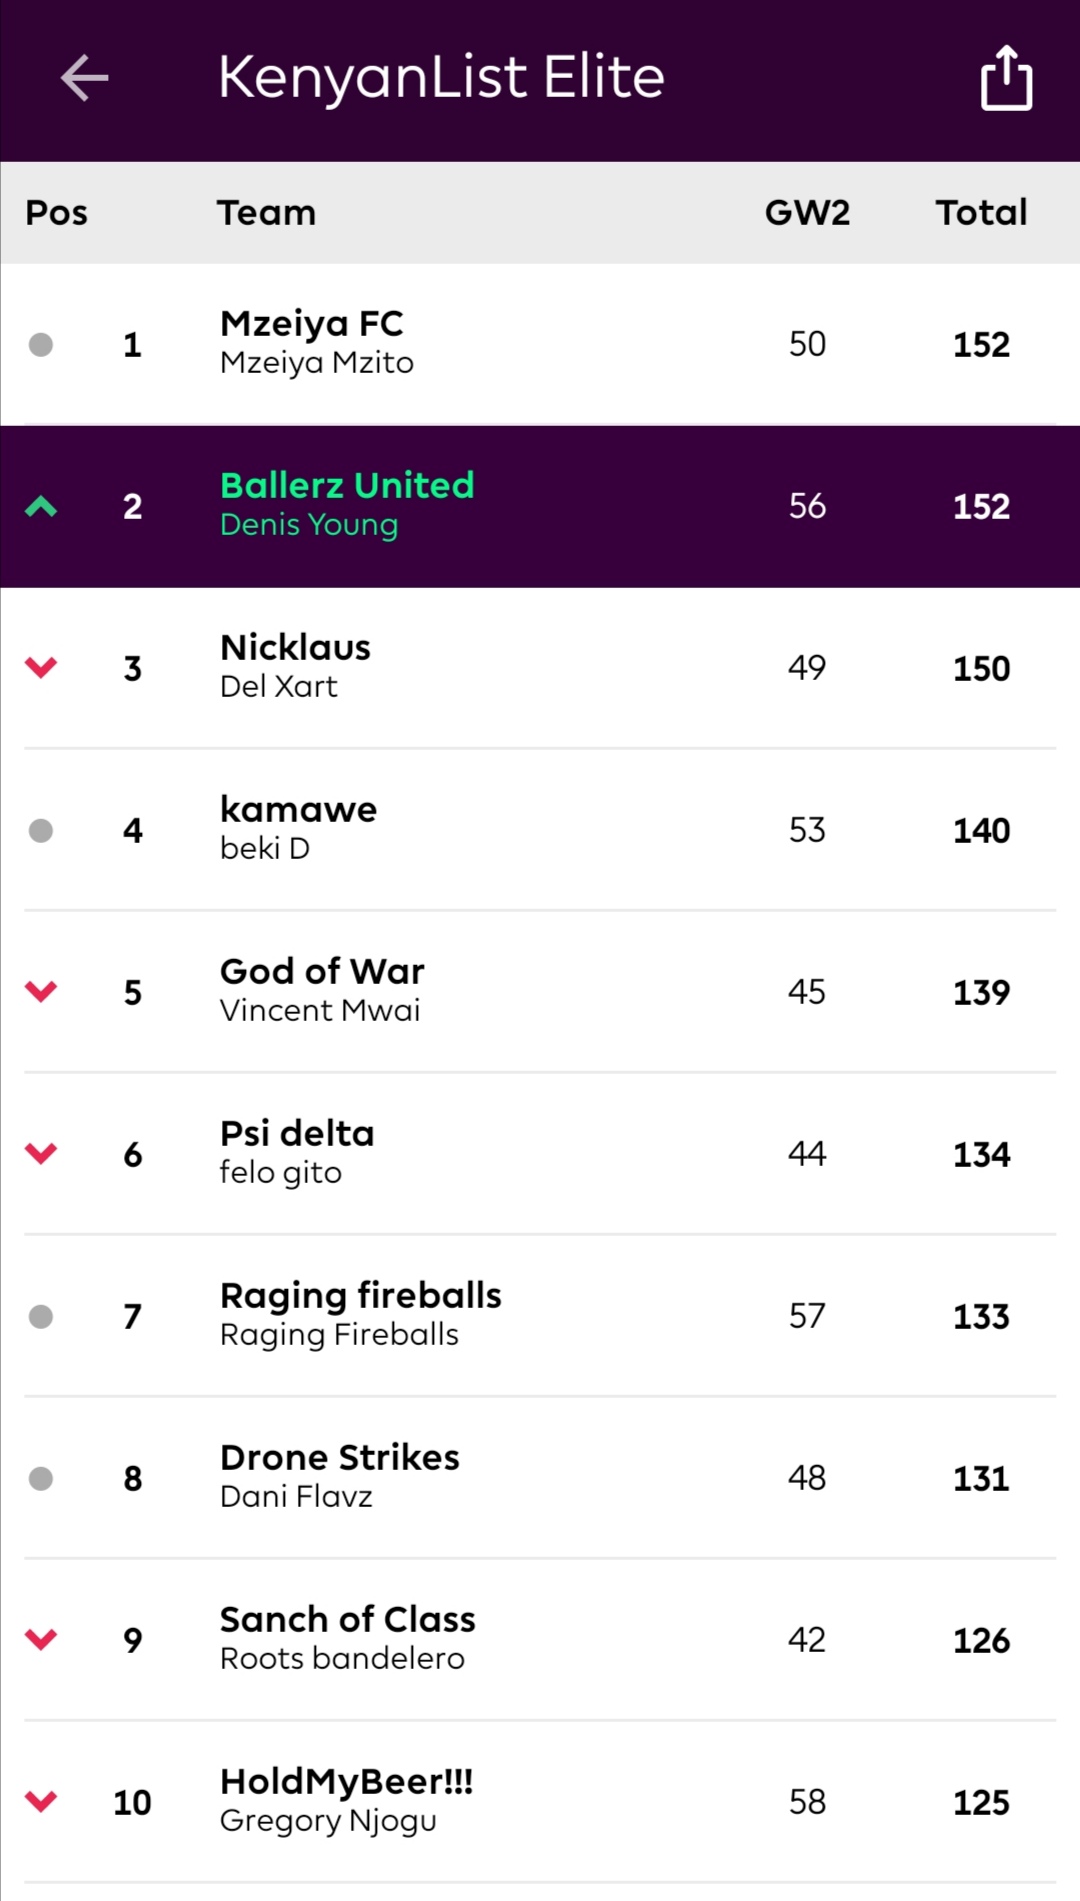The width and height of the screenshot is (1080, 1901).
Task: Click the GW2 column header
Action: tap(807, 213)
